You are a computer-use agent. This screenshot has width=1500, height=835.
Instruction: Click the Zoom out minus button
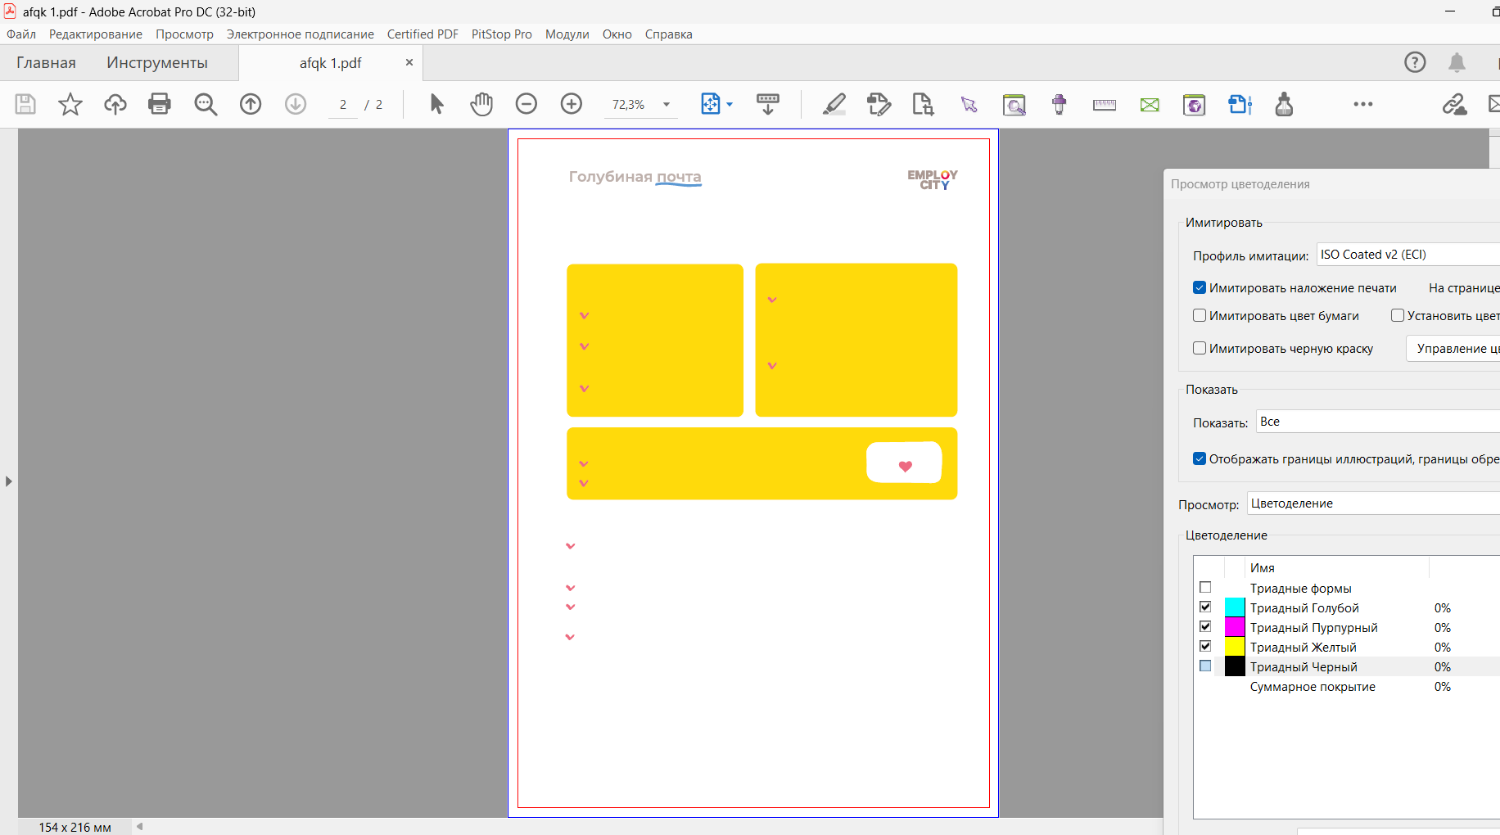(x=526, y=104)
